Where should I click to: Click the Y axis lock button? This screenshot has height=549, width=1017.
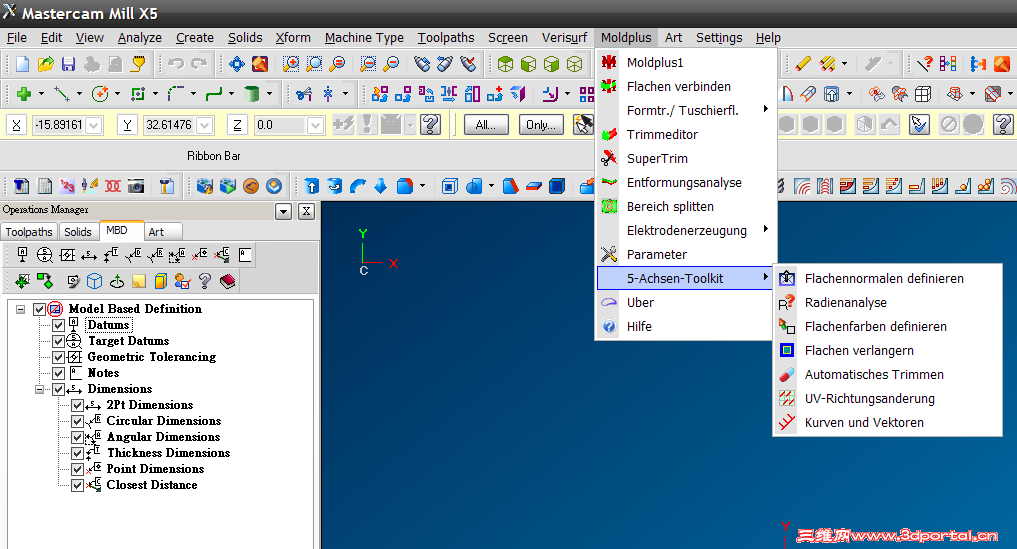[127, 125]
